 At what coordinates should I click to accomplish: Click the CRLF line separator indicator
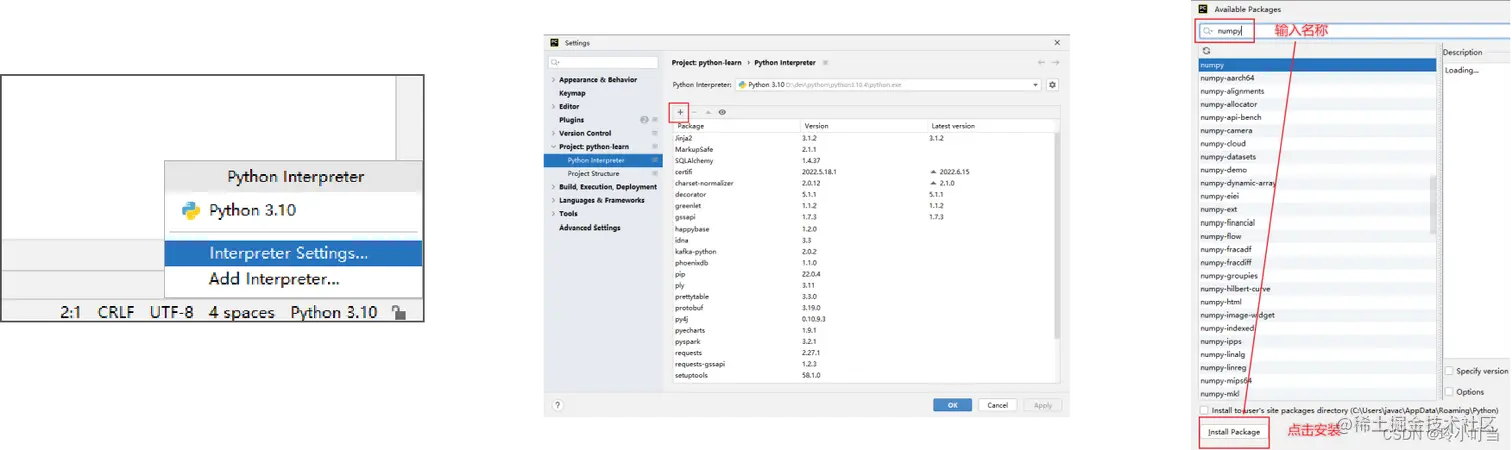pyautogui.click(x=116, y=312)
